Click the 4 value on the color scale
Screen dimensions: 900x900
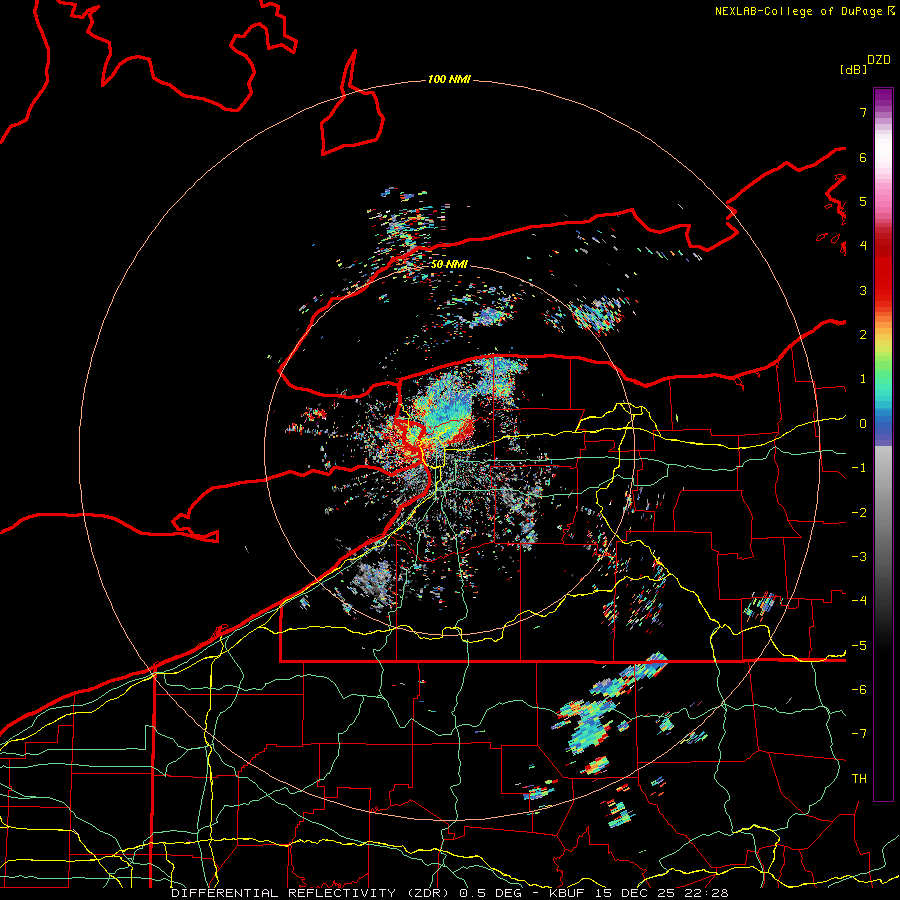coord(863,246)
